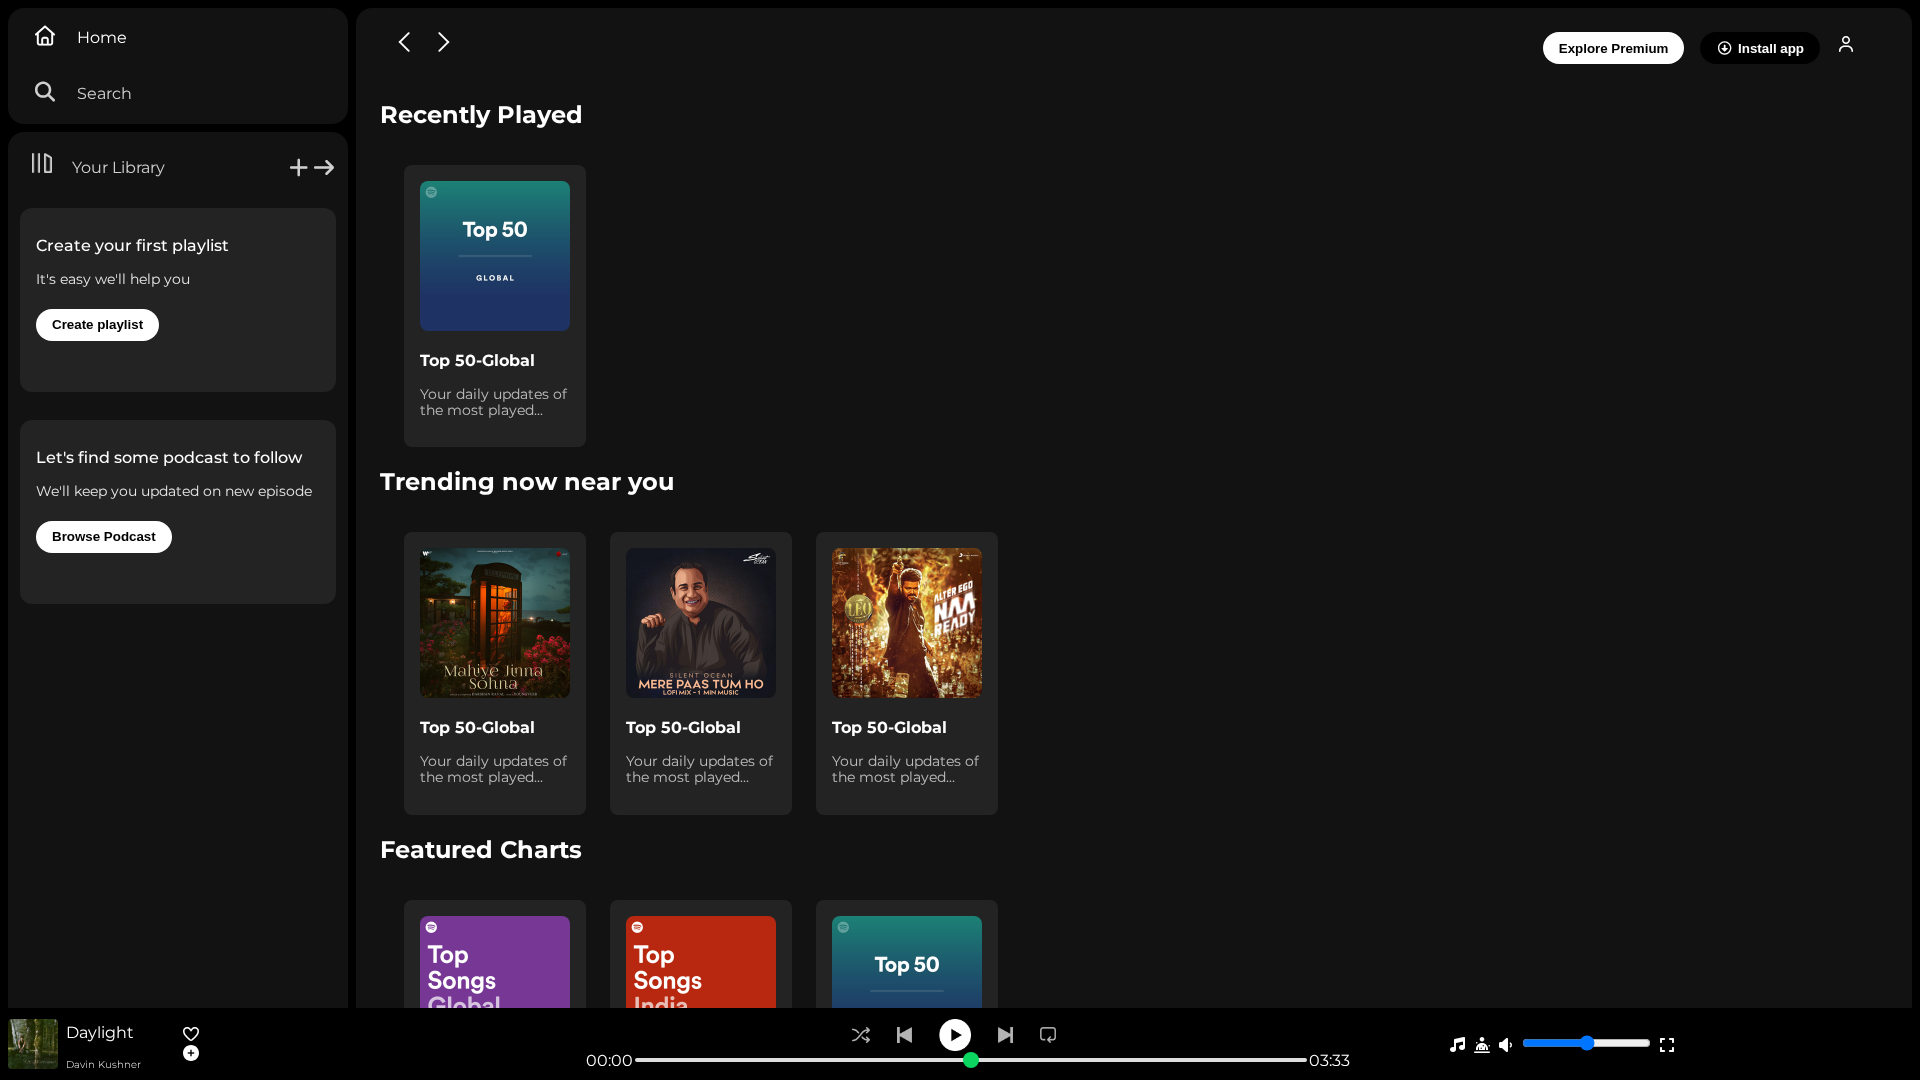Navigate back using the left chevron
The width and height of the screenshot is (1920, 1080).
pyautogui.click(x=404, y=42)
